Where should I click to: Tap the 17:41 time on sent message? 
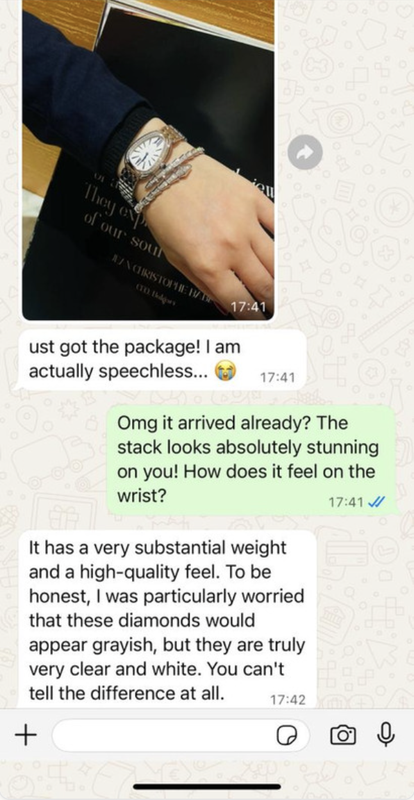click(x=346, y=503)
